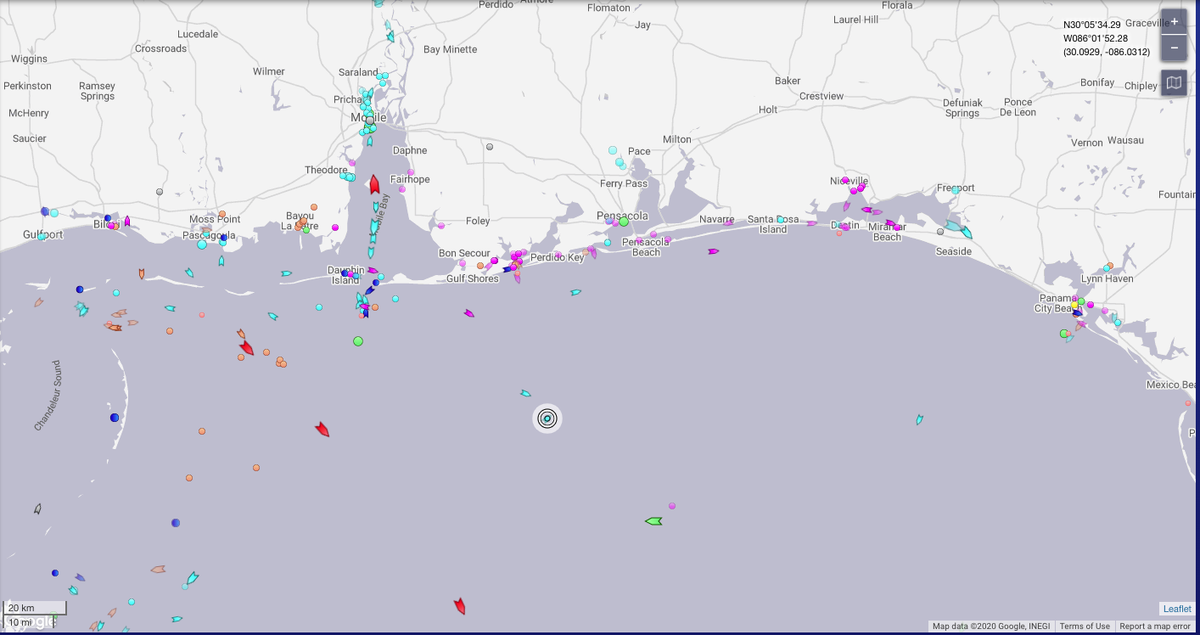Click the Gulf Shores label
This screenshot has width=1200, height=635.
pos(472,279)
